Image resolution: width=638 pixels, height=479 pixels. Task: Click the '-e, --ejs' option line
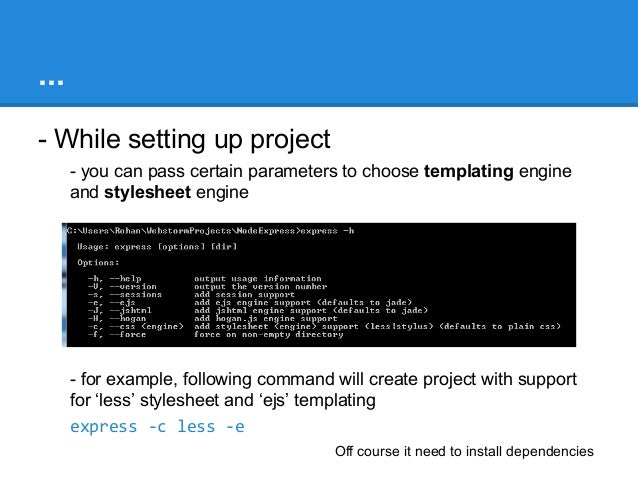(250, 302)
